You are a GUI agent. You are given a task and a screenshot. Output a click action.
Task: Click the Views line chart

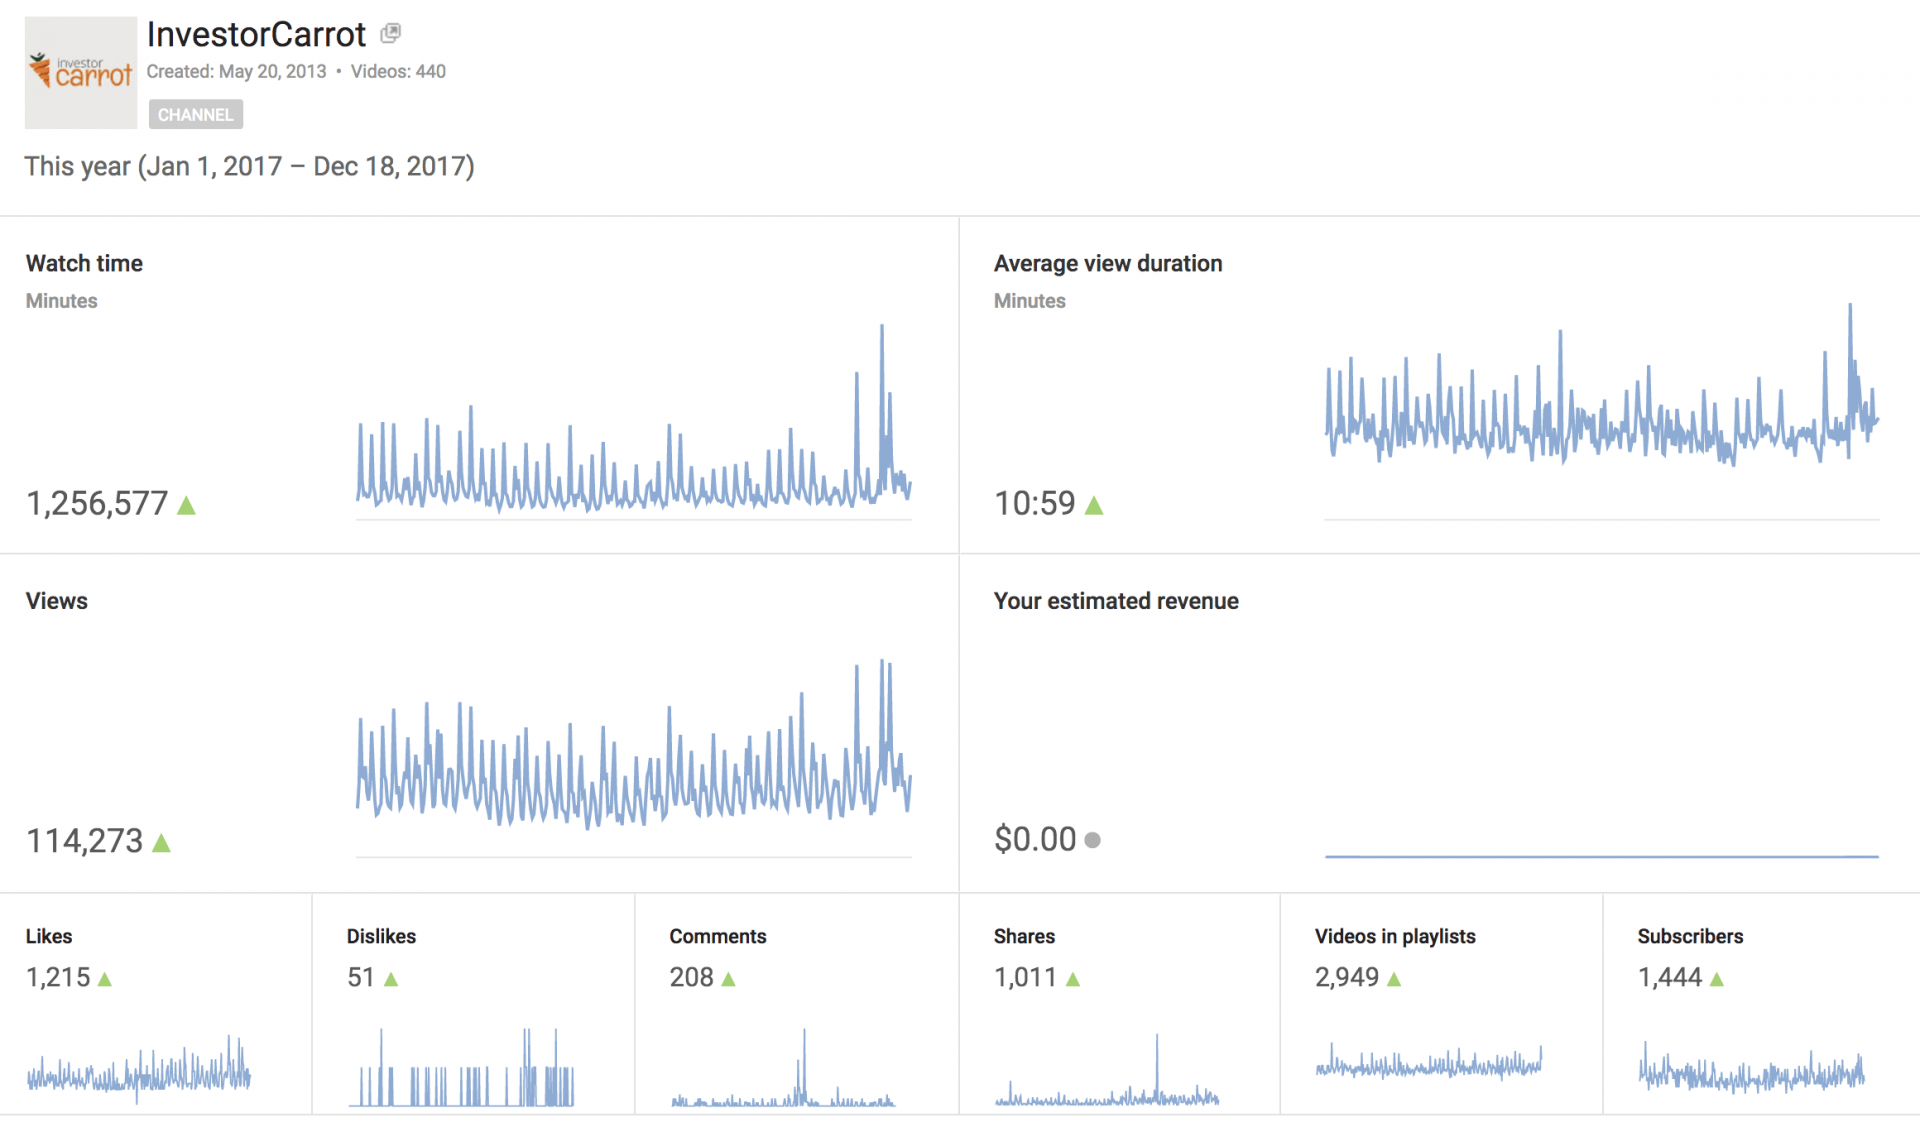tap(634, 757)
